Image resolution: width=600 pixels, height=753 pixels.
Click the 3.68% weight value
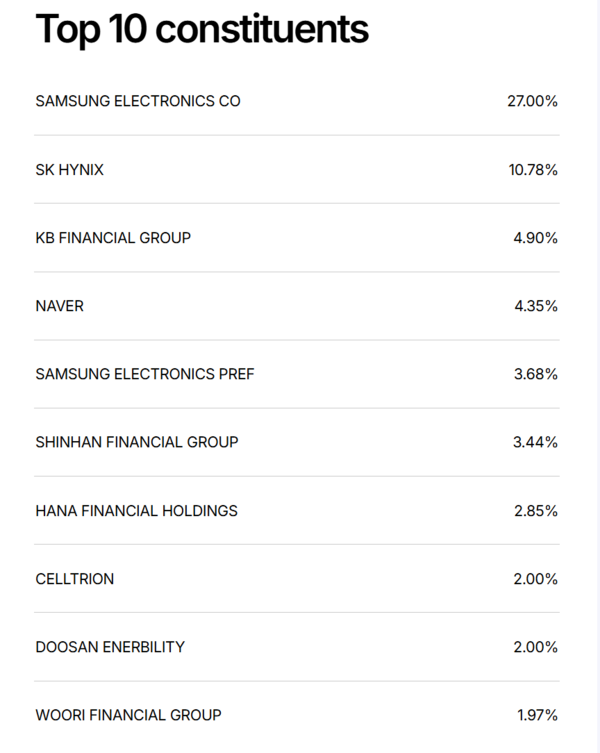[536, 374]
